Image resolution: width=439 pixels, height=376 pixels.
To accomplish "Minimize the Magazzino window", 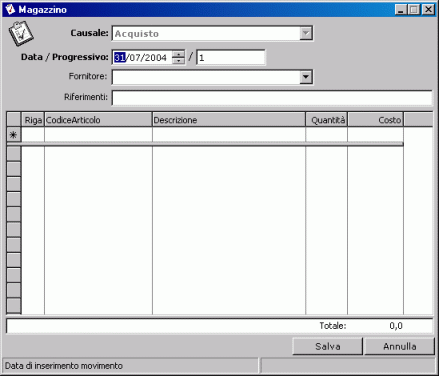I will (401, 10).
